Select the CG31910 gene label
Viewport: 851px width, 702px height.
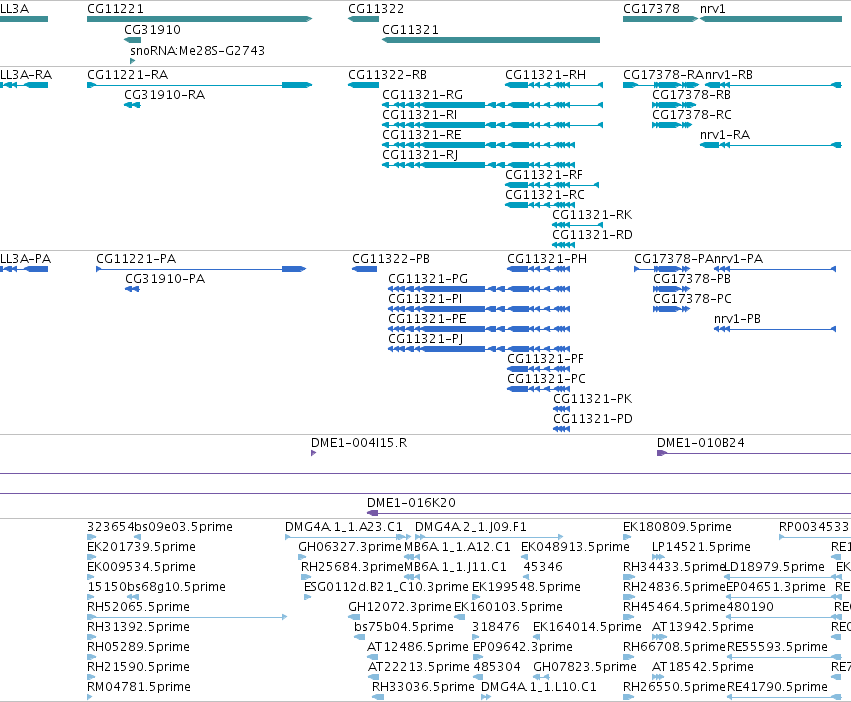coord(152,29)
